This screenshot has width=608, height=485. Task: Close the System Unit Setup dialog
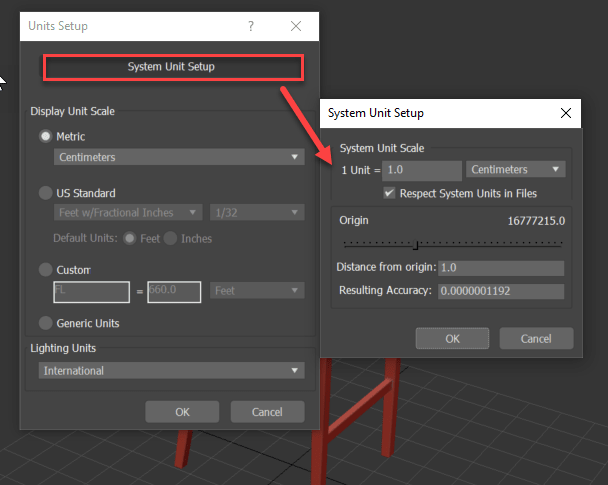[x=566, y=113]
